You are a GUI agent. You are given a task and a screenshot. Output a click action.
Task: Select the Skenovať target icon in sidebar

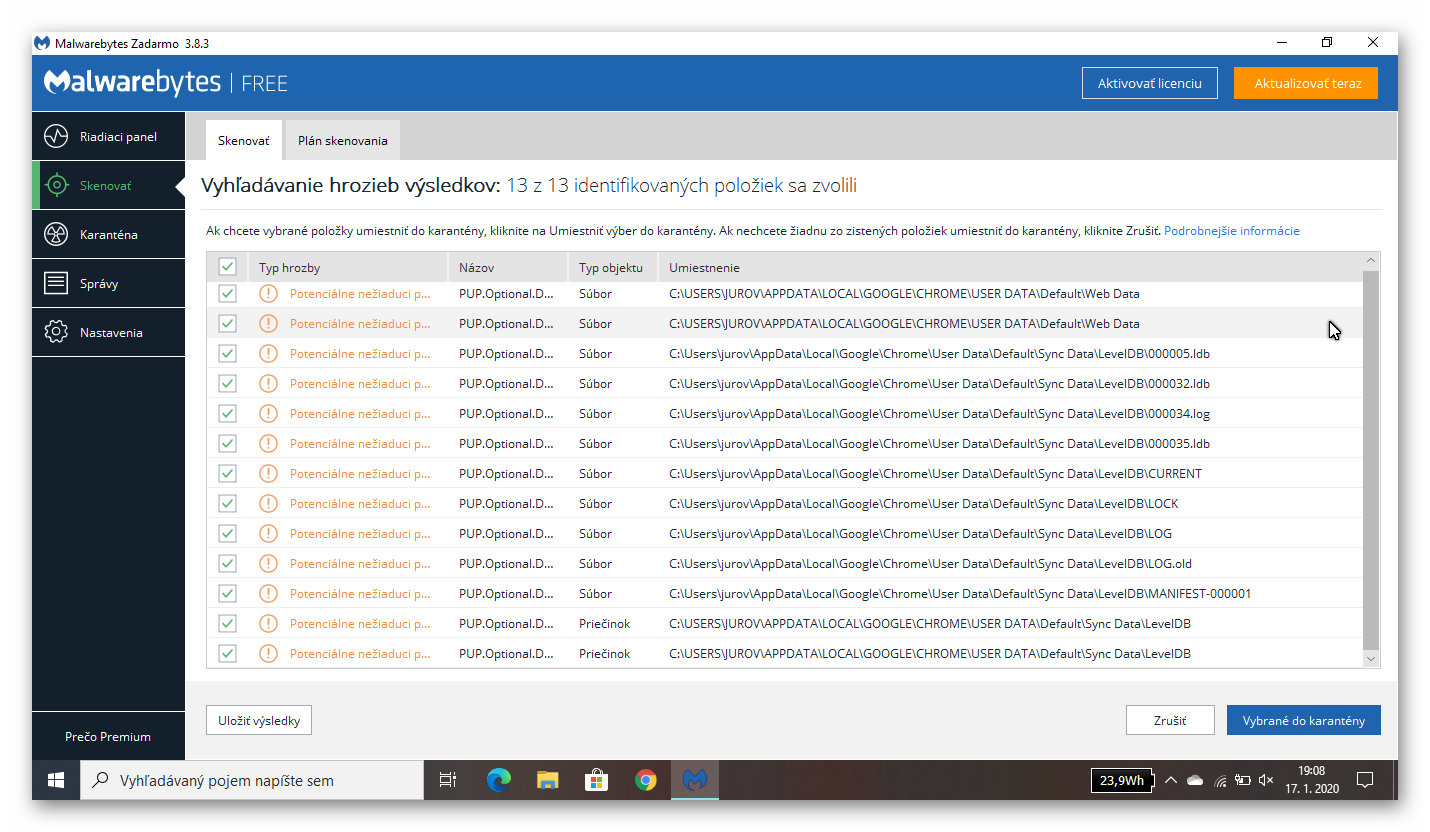[x=56, y=185]
